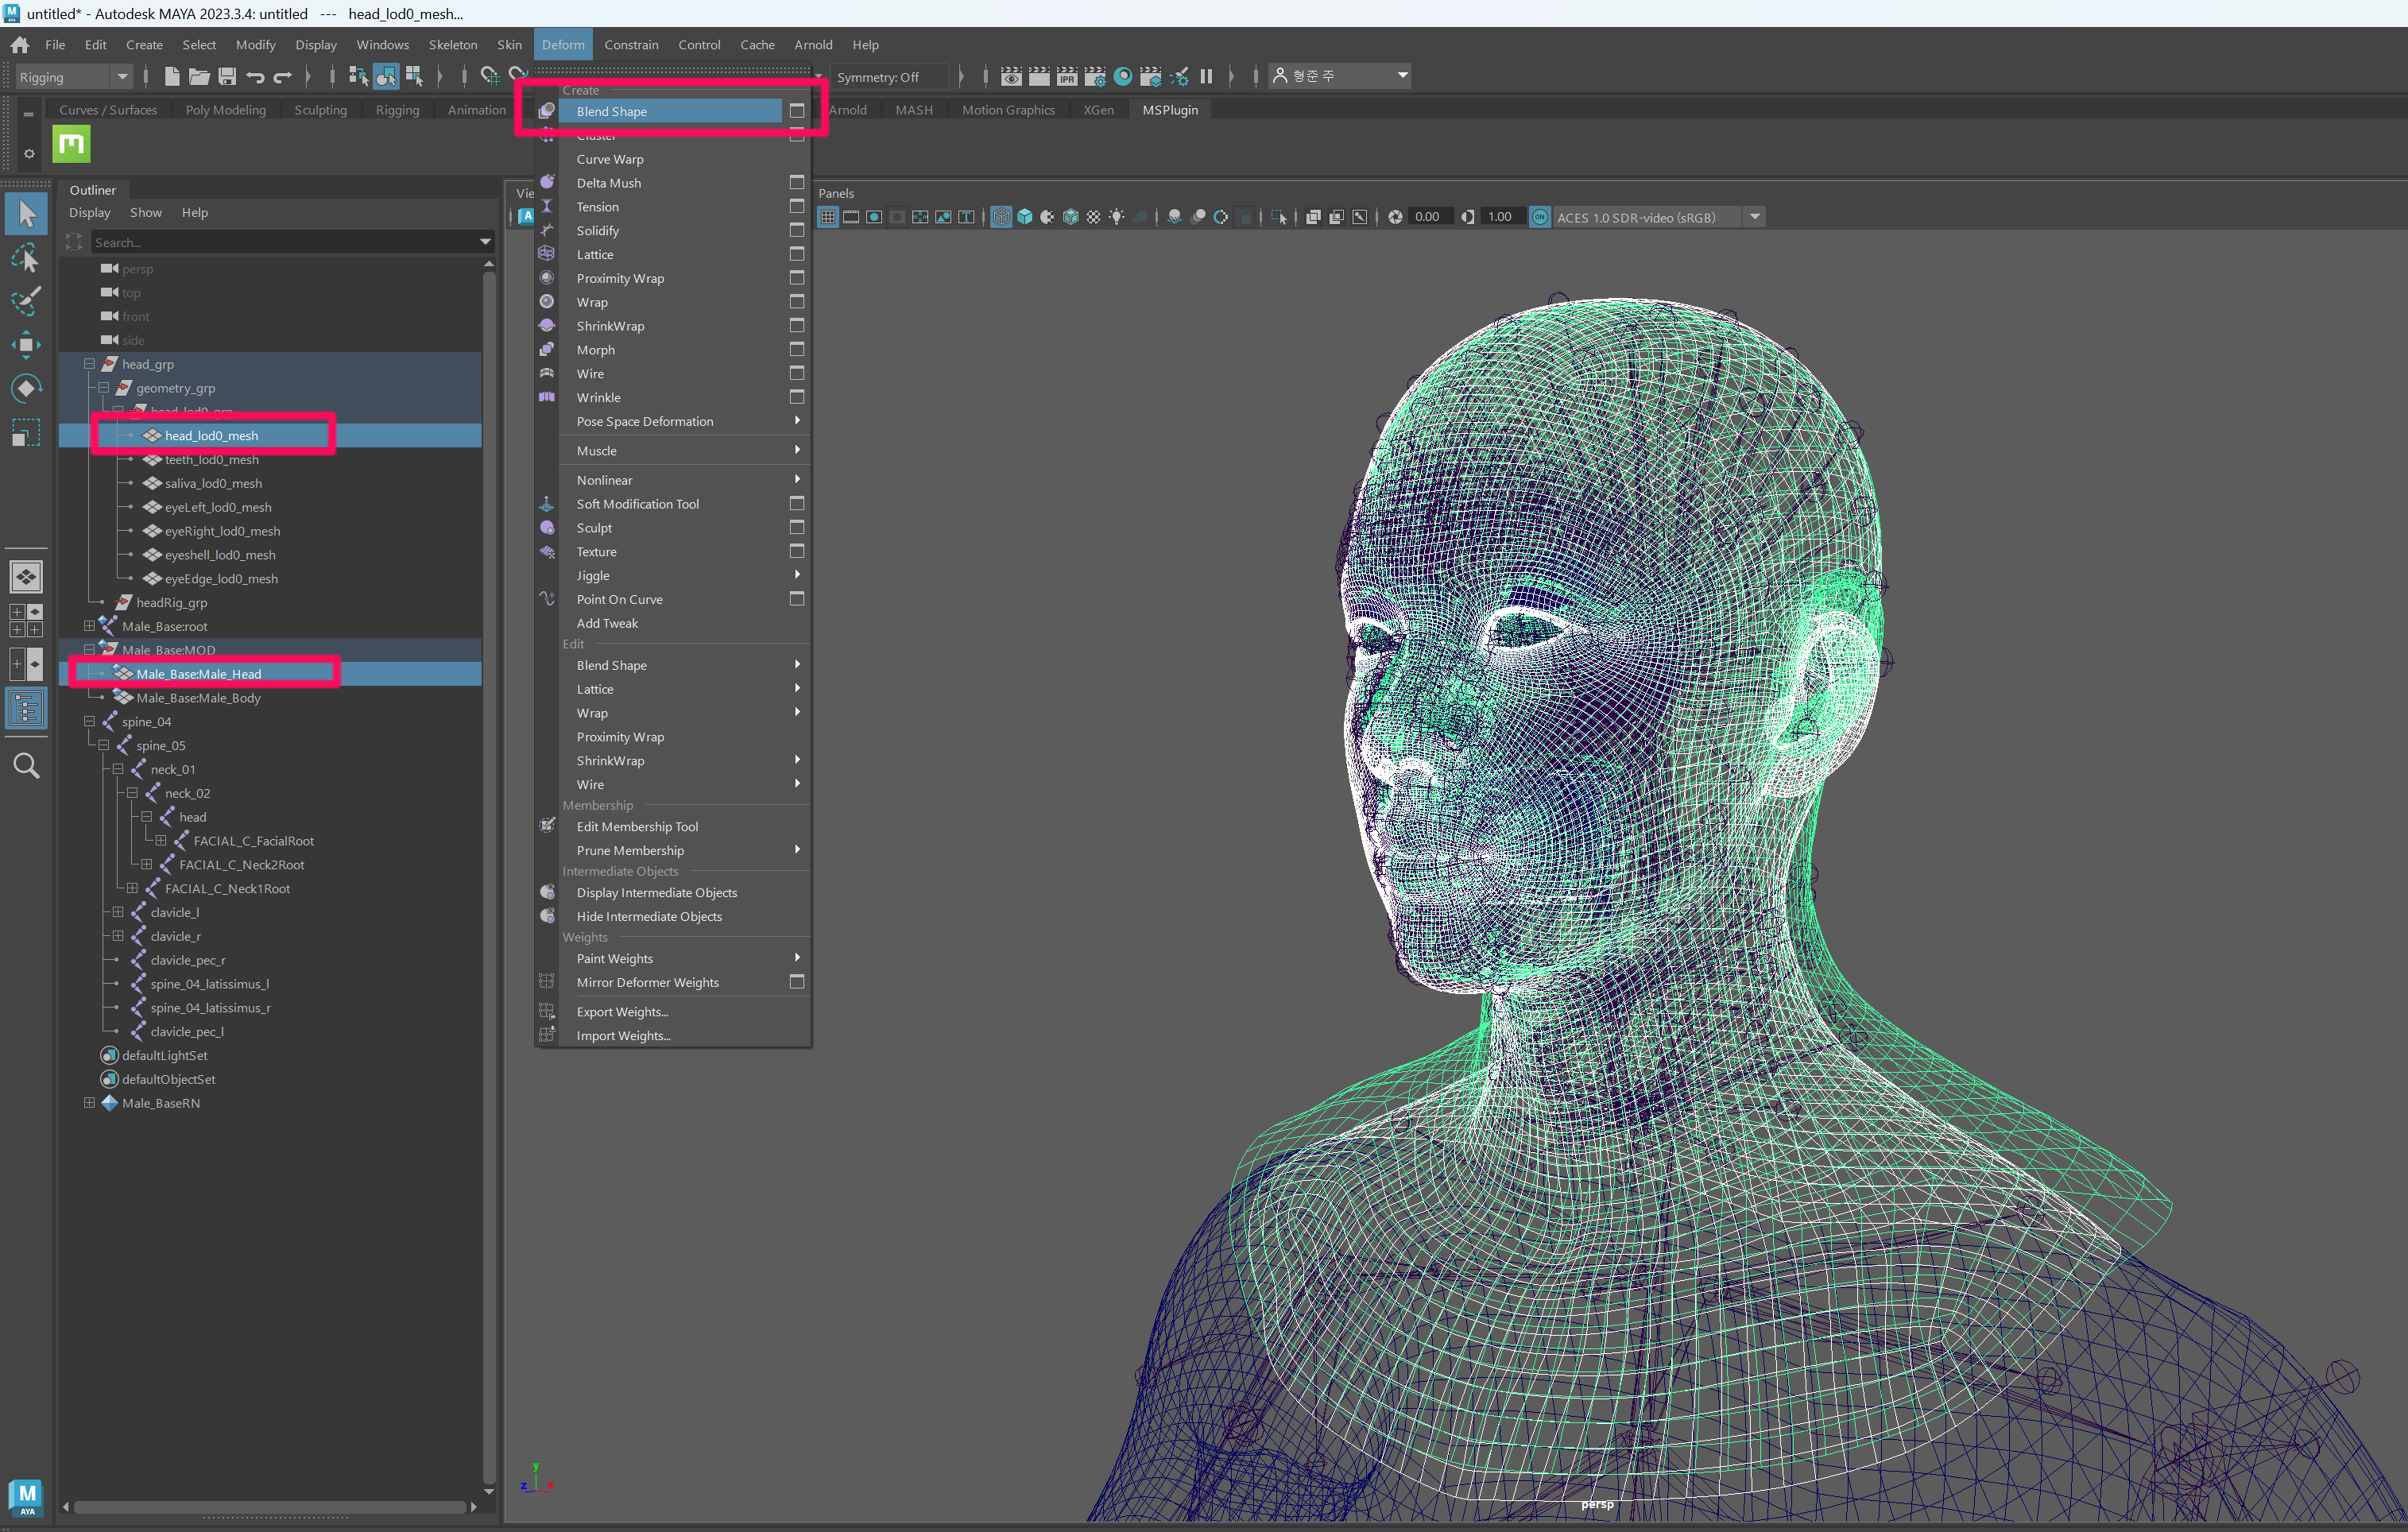Click the Save scene icon
Image resolution: width=2408 pixels, height=1532 pixels.
[227, 77]
